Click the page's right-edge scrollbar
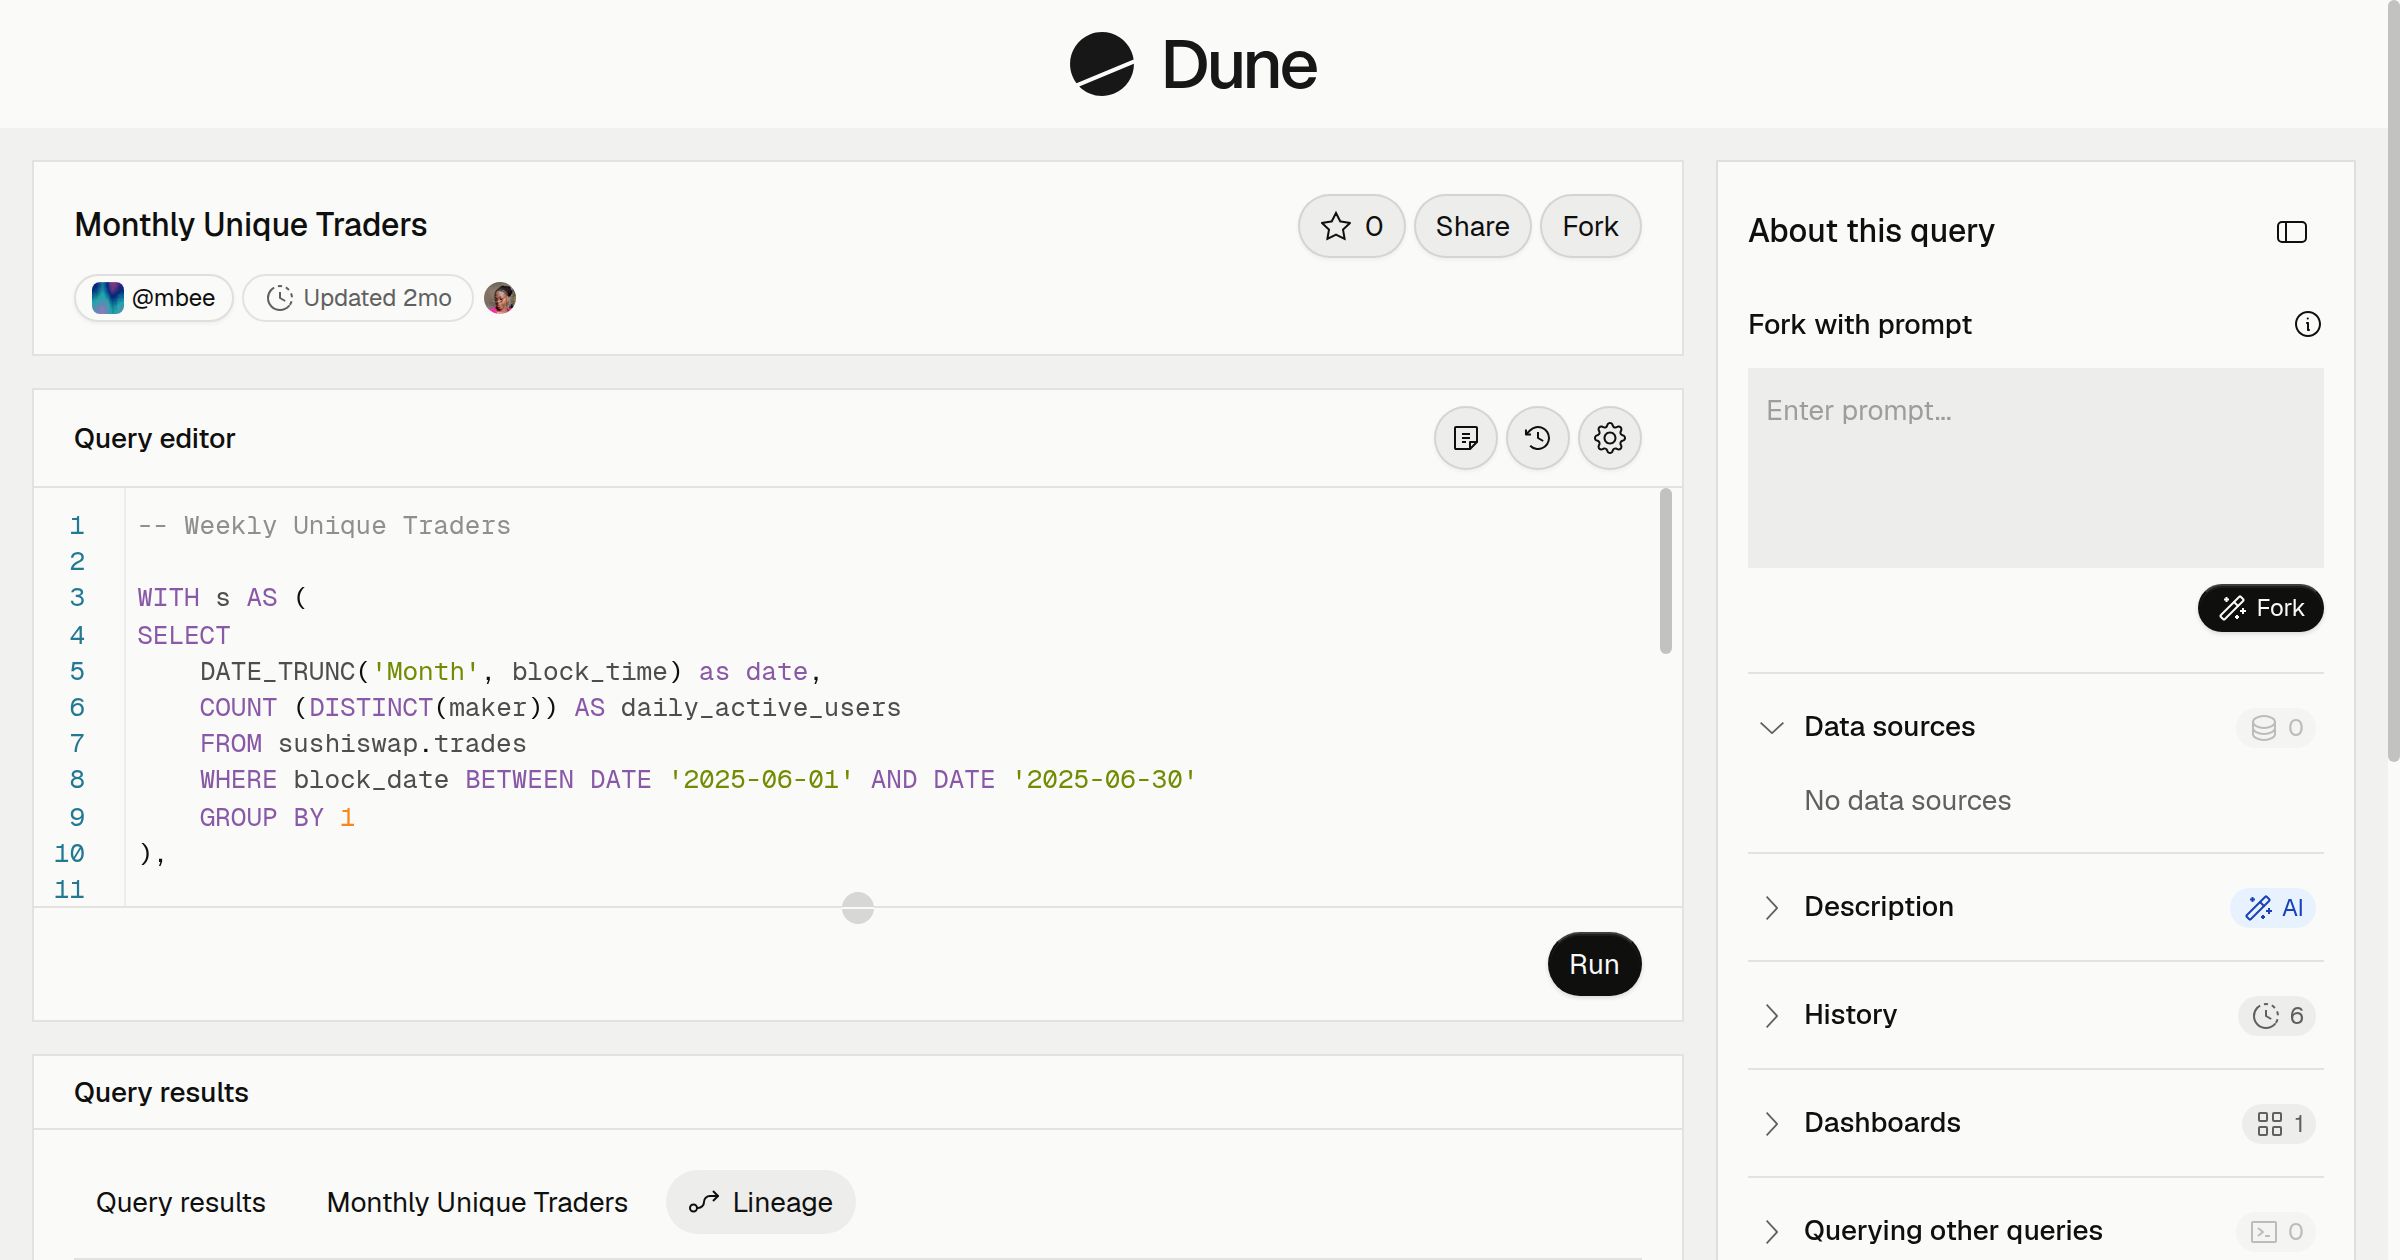2400x1260 pixels. click(x=2393, y=380)
